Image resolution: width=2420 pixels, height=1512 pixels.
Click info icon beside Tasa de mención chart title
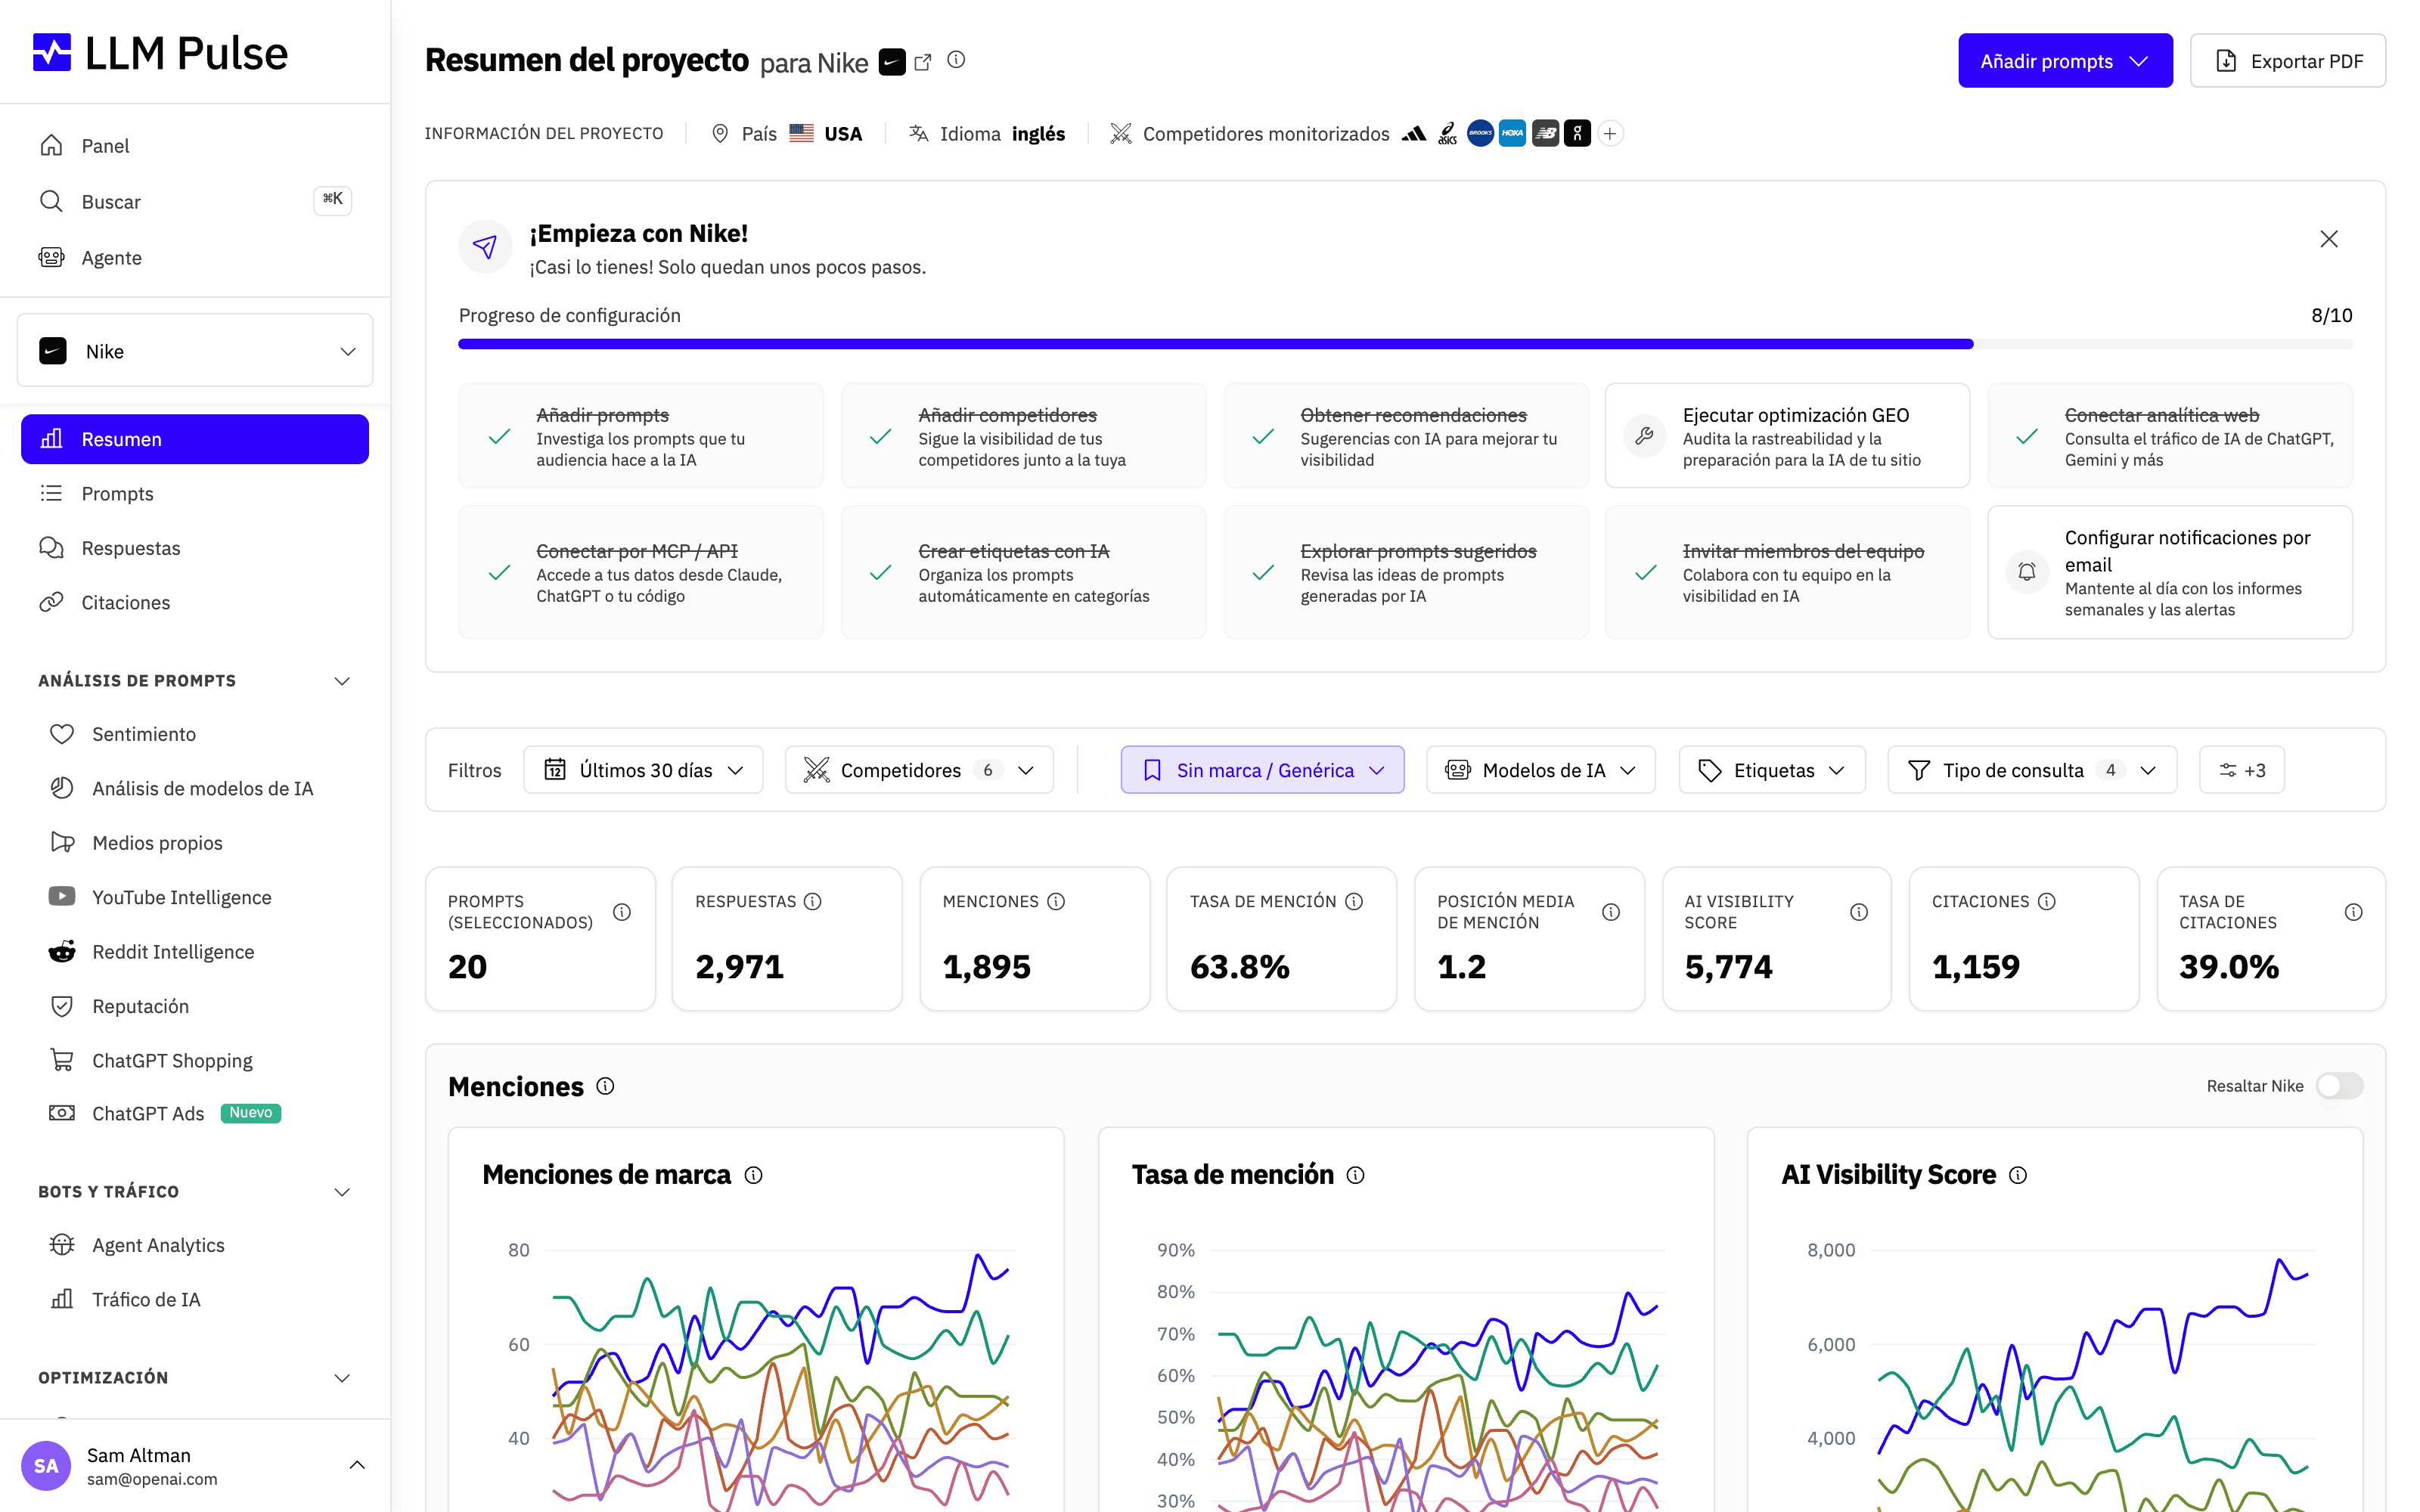1355,1175
